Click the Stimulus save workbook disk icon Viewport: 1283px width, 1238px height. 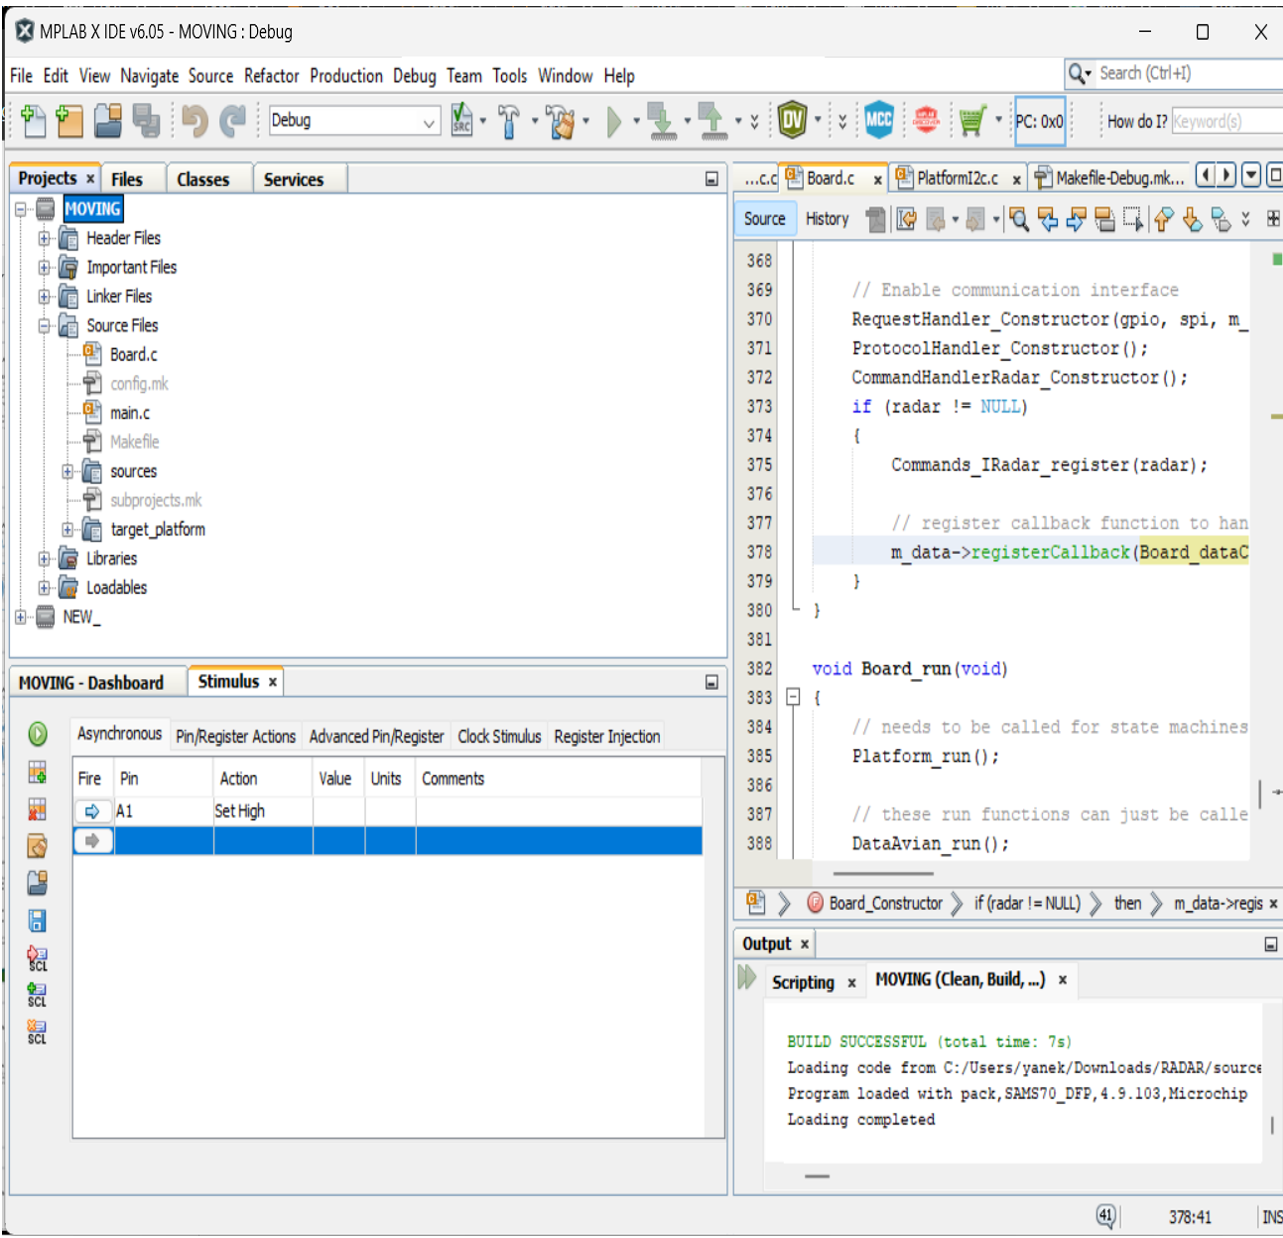[x=38, y=920]
